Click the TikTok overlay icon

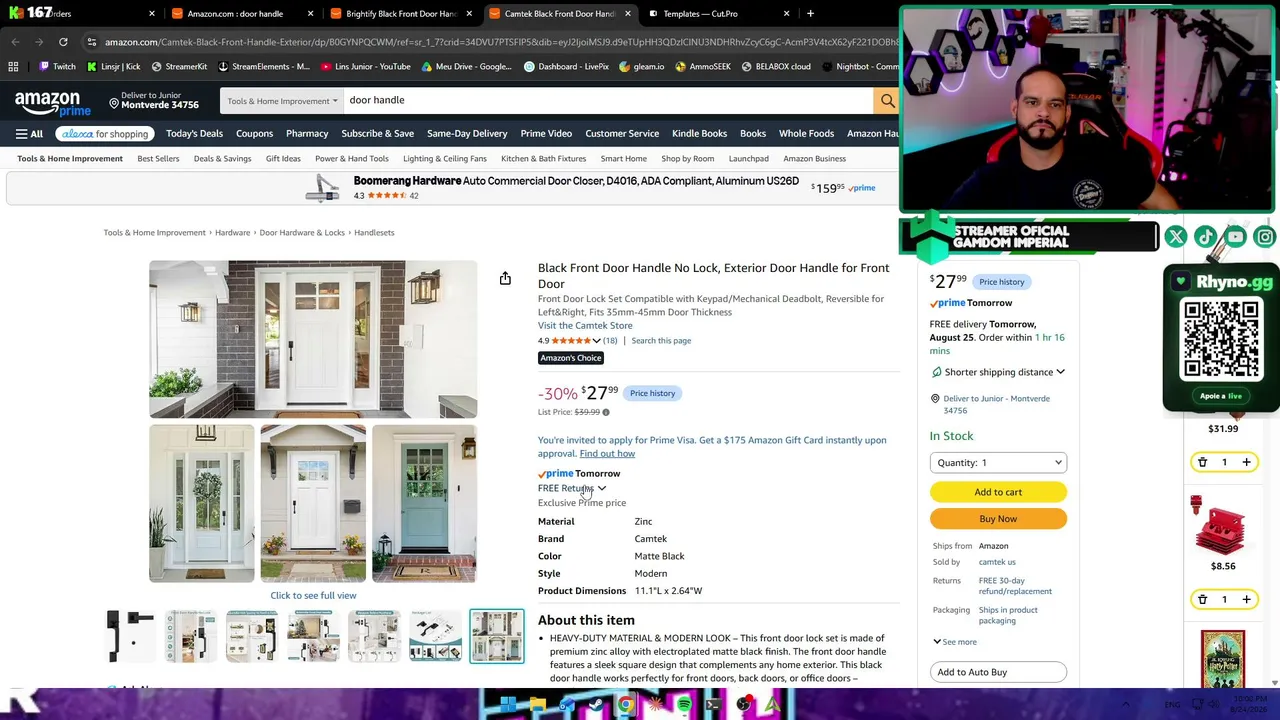pos(1206,237)
